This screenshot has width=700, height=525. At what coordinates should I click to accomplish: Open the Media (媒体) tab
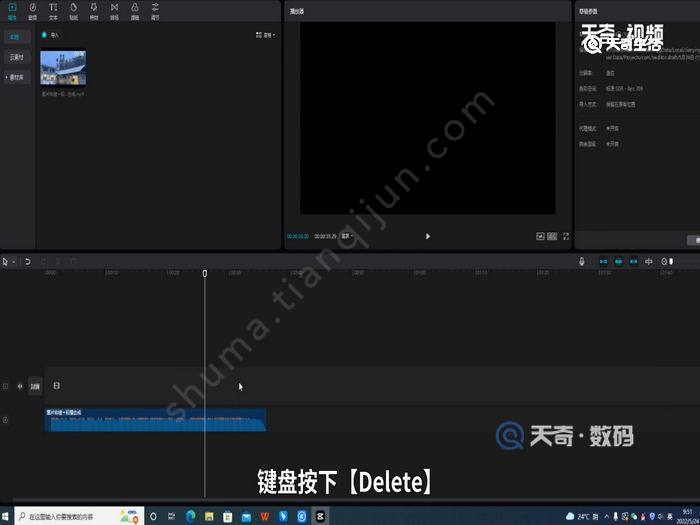[x=12, y=11]
